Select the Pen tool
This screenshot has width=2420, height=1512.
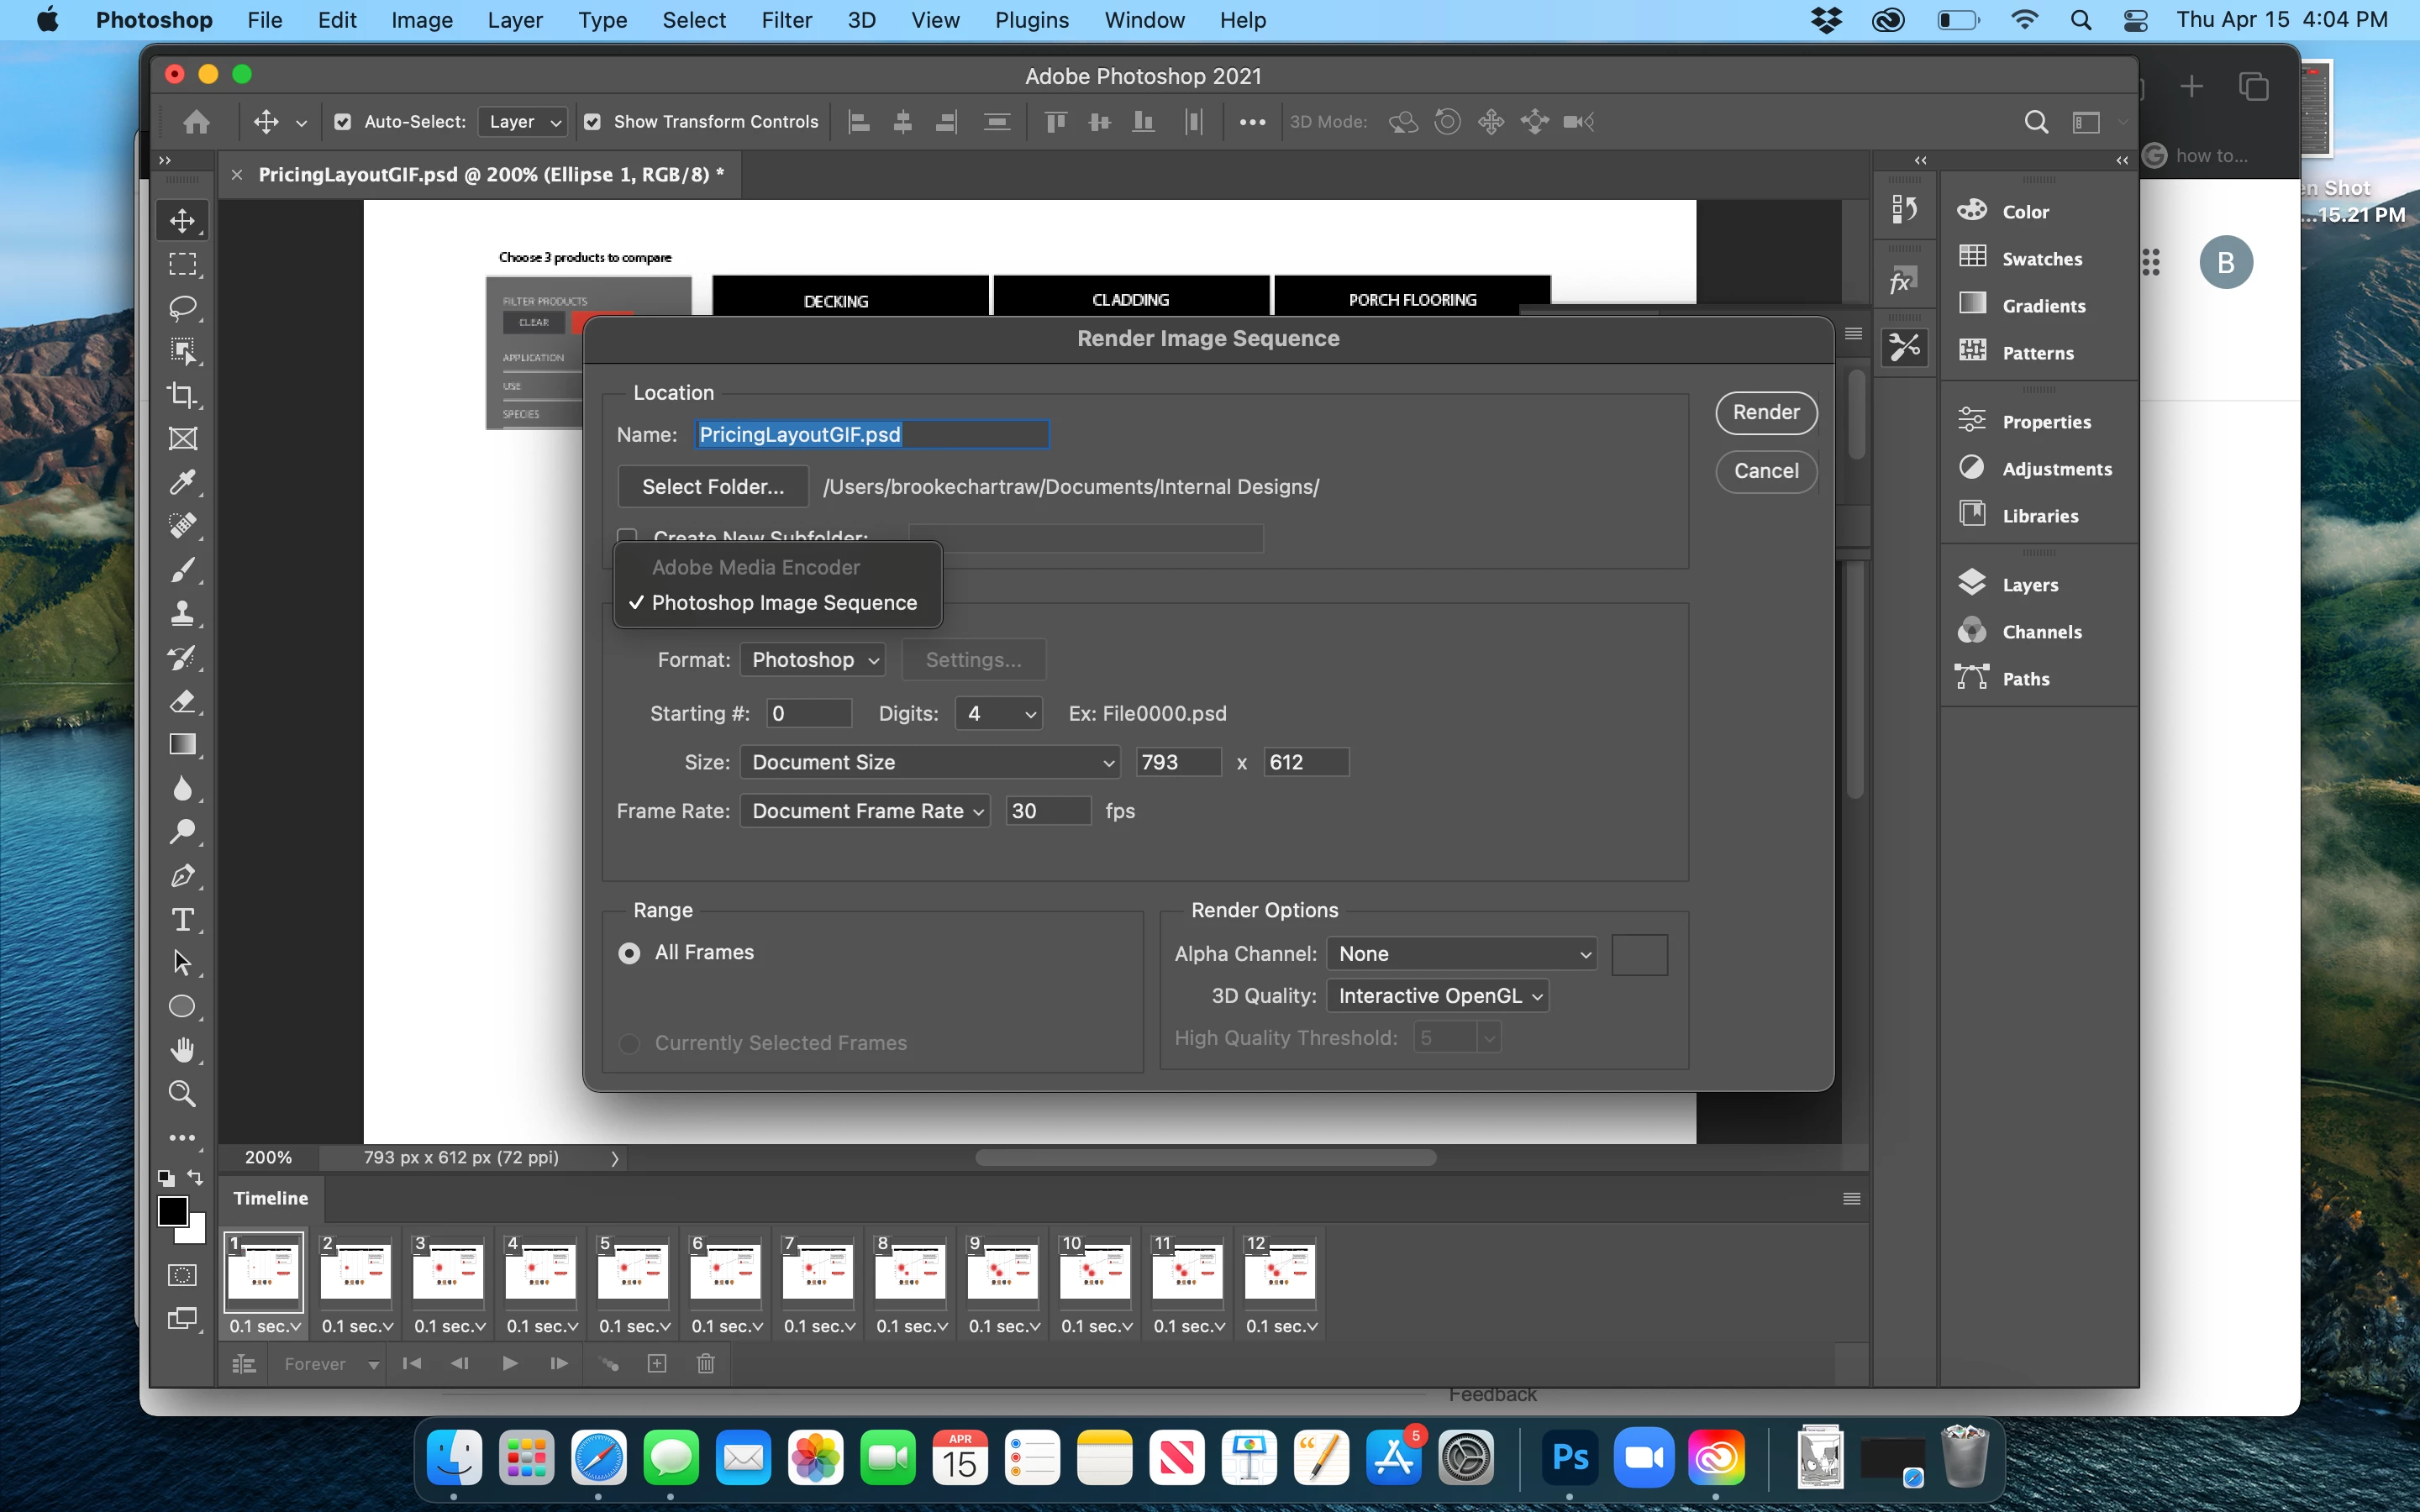click(182, 876)
